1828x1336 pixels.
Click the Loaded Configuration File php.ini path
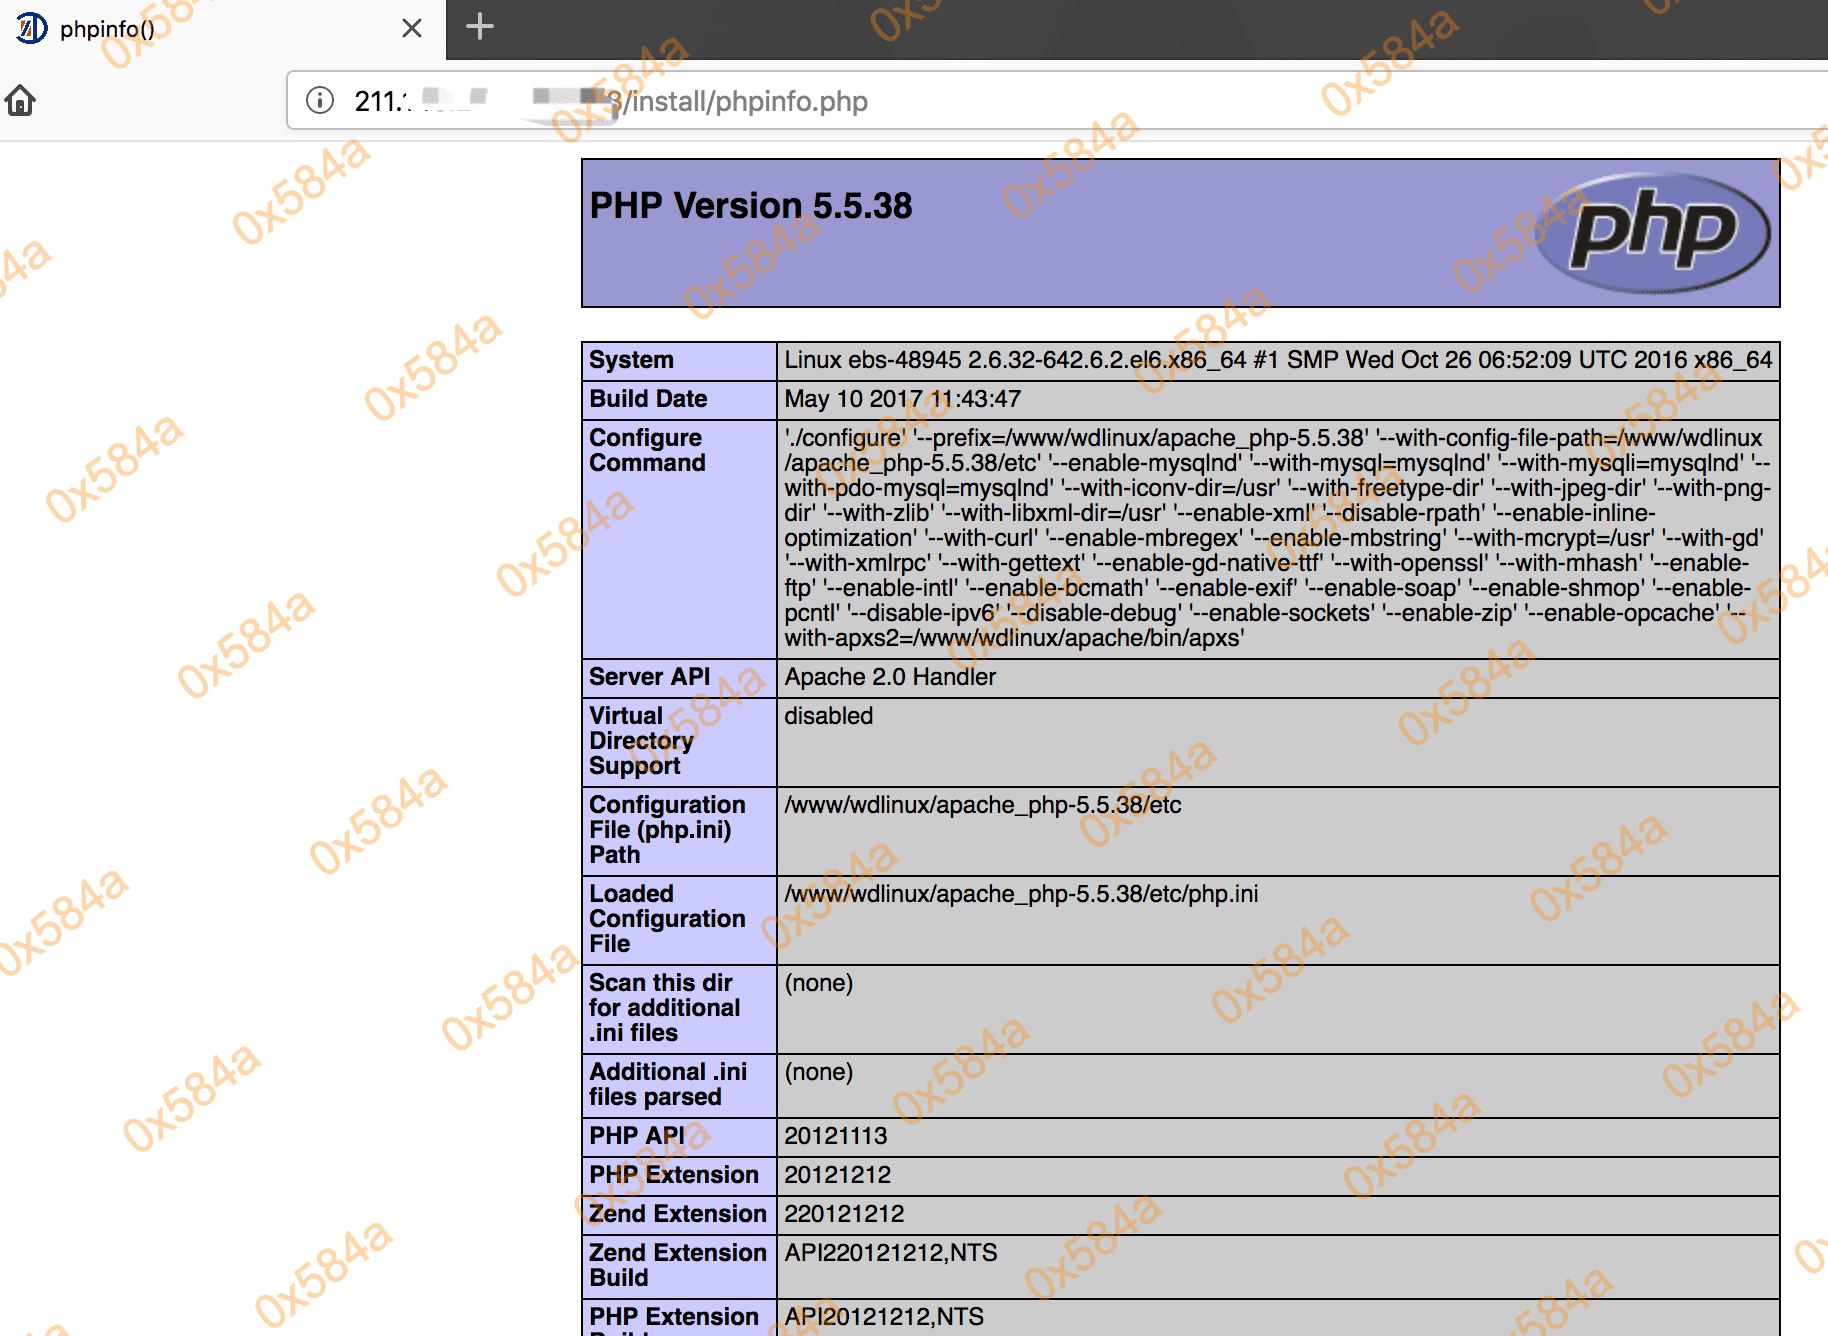pyautogui.click(x=1021, y=894)
